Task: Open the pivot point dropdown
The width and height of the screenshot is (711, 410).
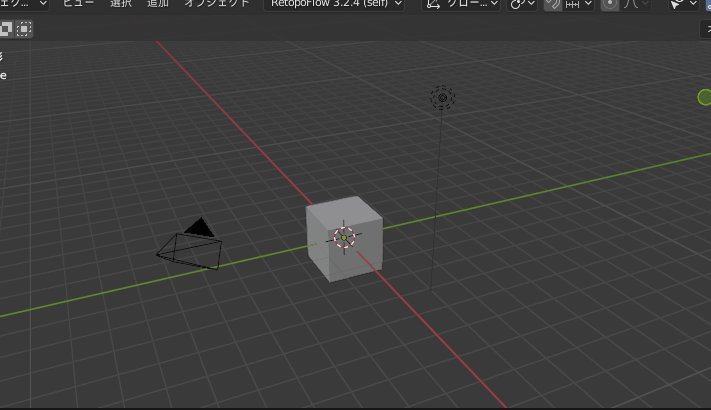Action: coord(522,4)
